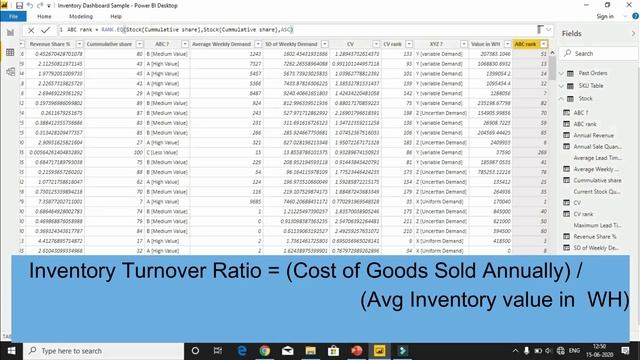Select the Value in WH column header
640x360 pixels.
(x=485, y=44)
